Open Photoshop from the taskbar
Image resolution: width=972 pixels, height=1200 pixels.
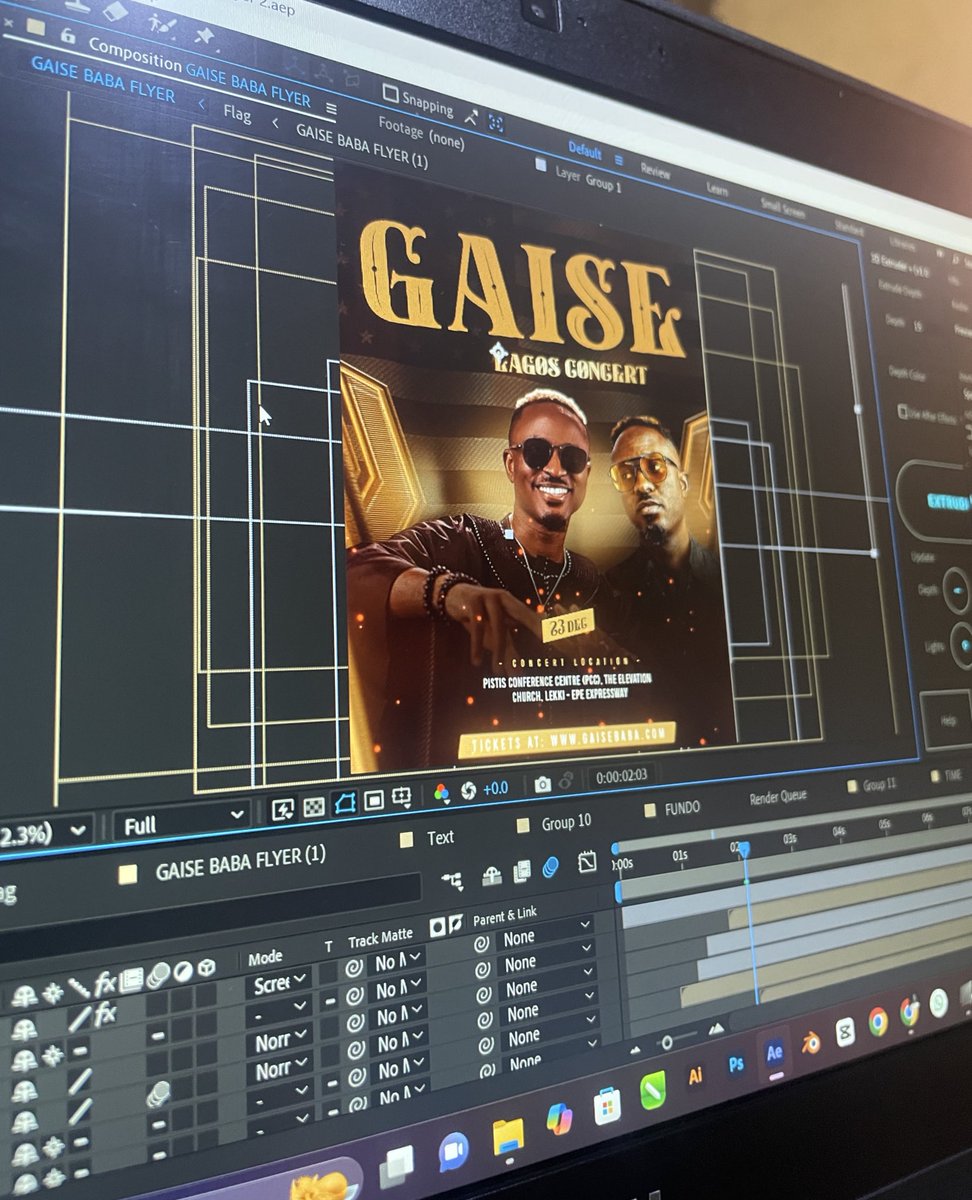click(736, 1064)
